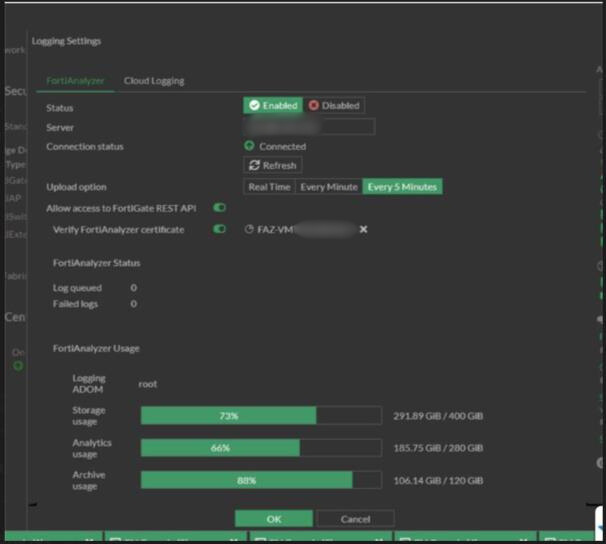Refresh the connection status

pos(272,165)
